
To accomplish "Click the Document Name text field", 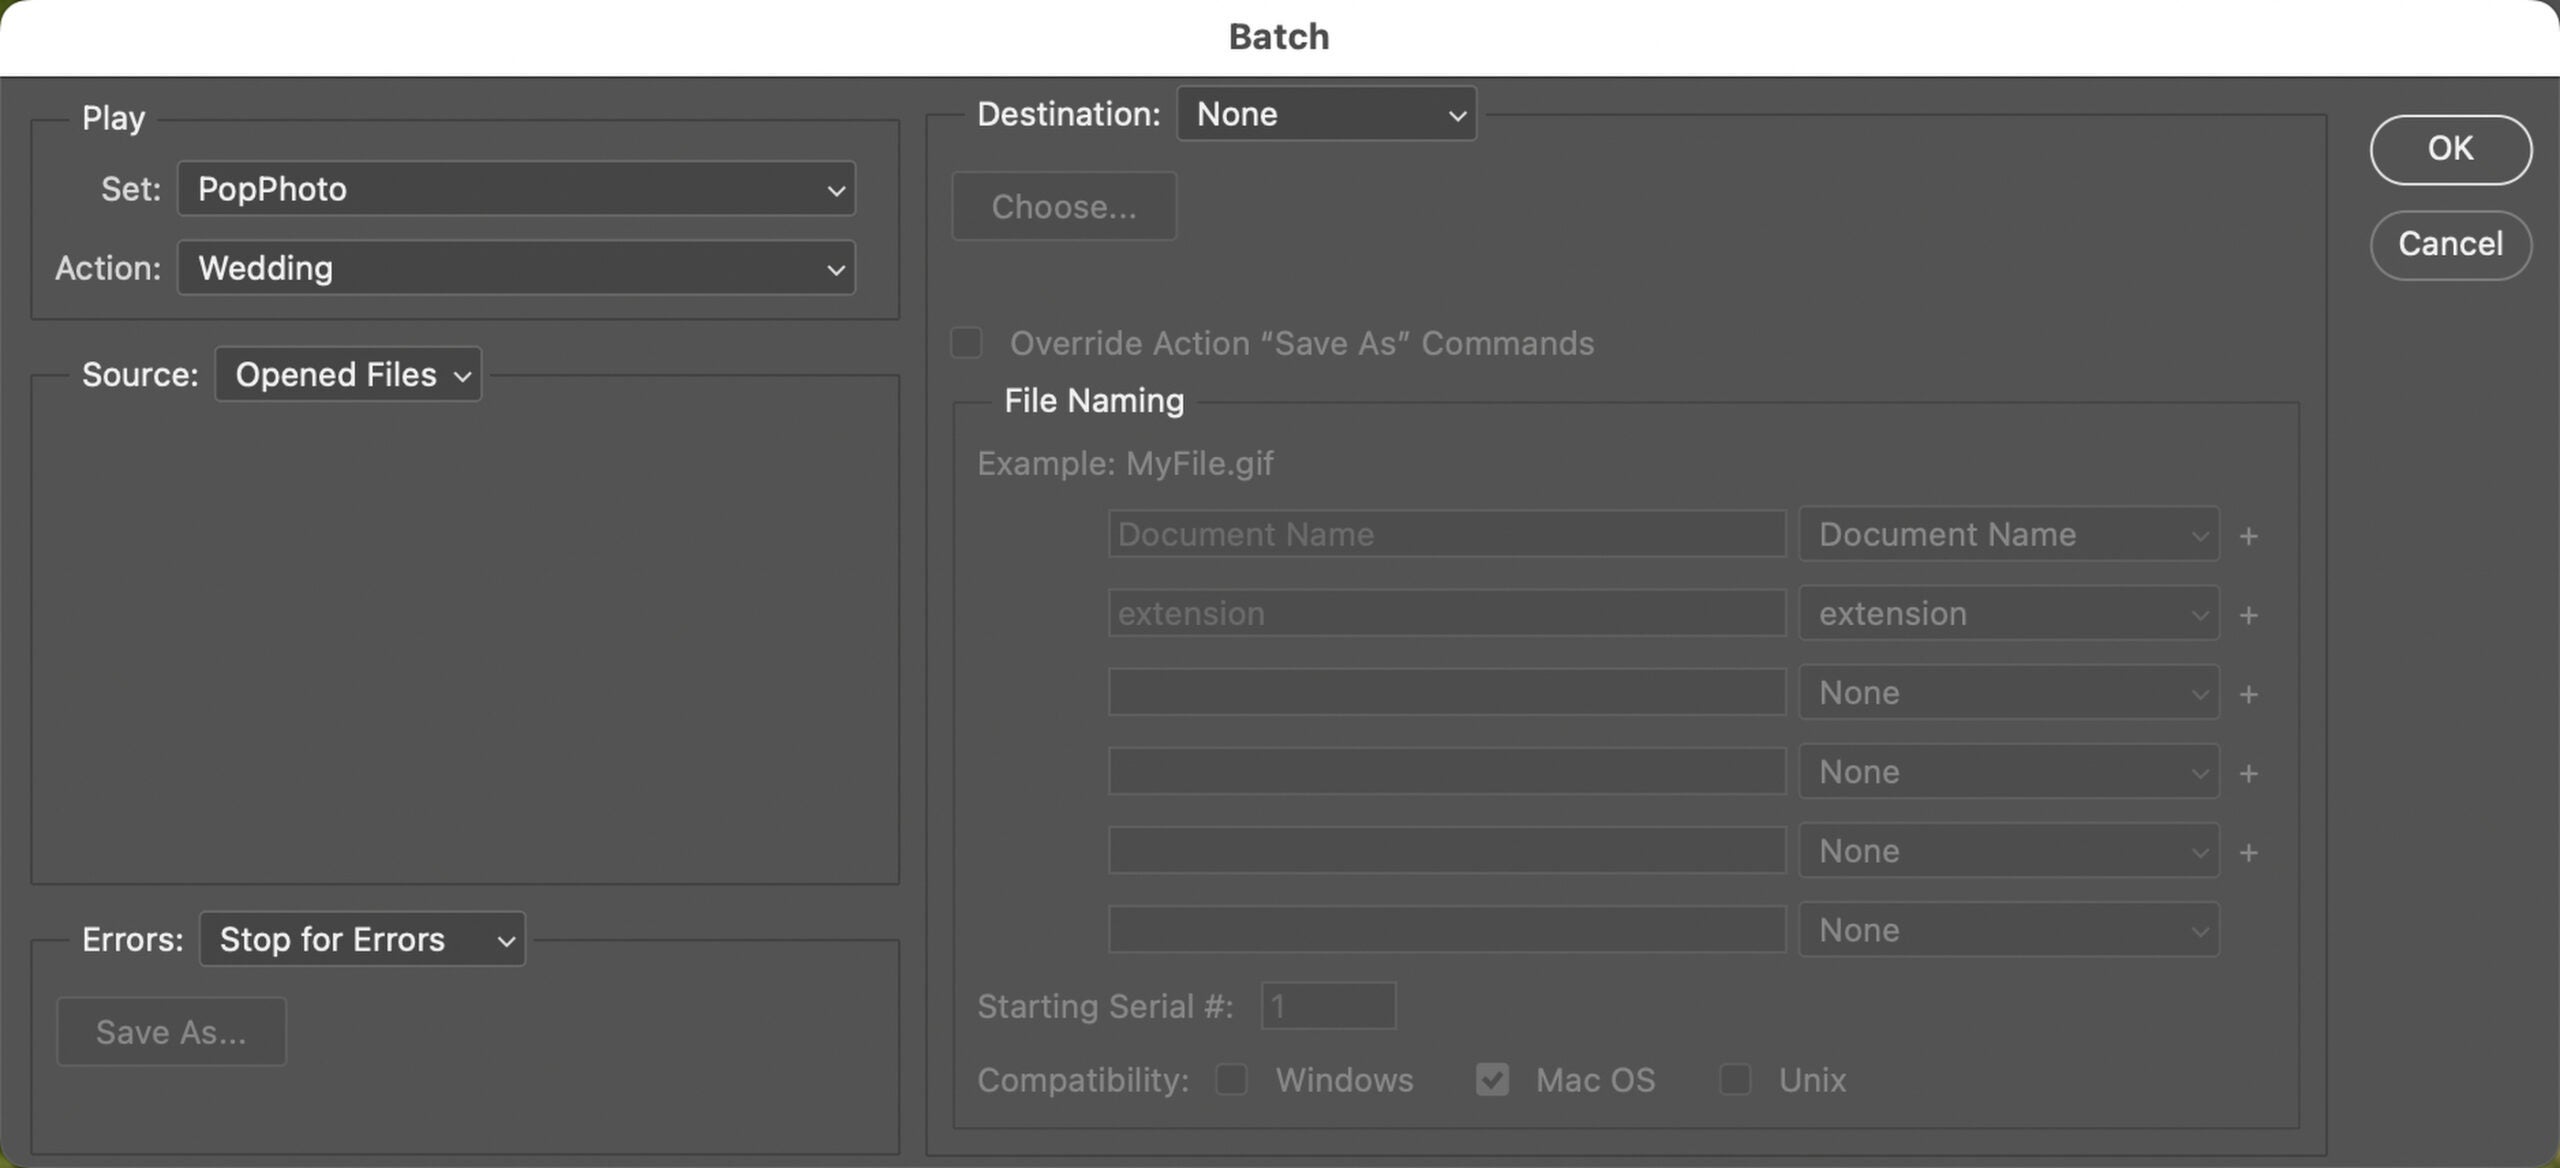I will click(1447, 534).
